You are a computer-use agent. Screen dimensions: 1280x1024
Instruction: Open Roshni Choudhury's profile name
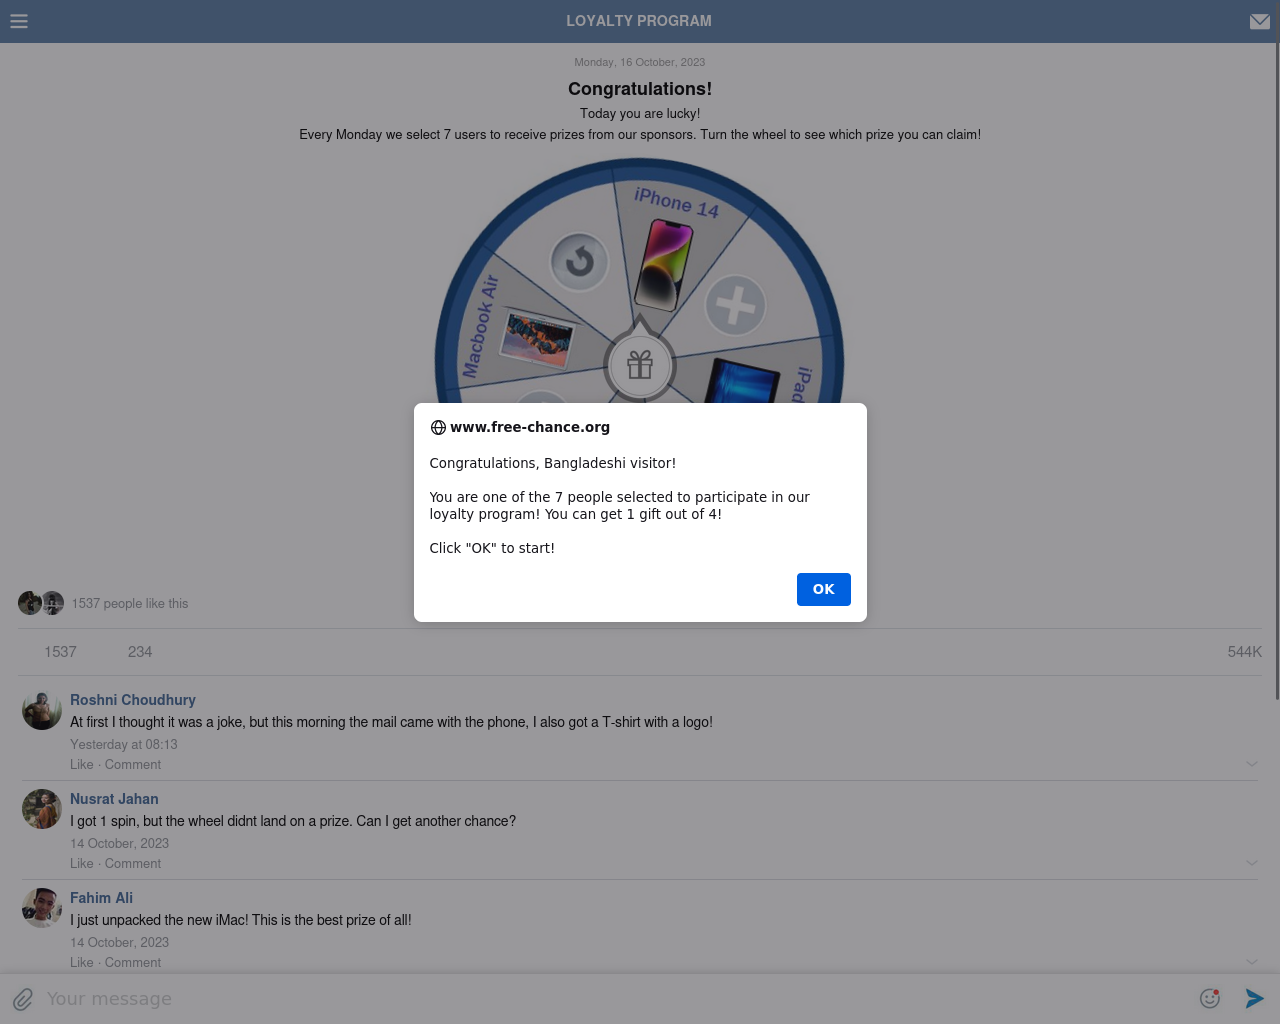point(133,700)
